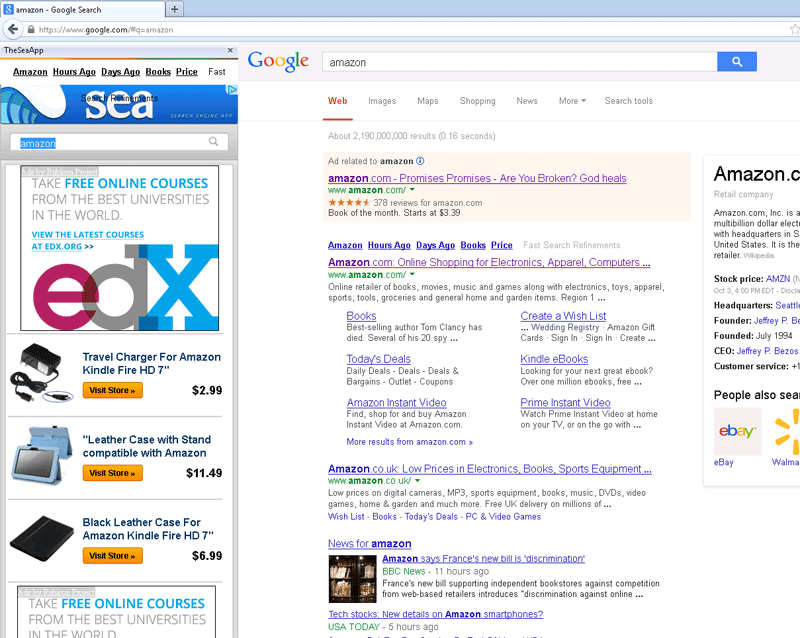The height and width of the screenshot is (638, 800).
Task: Click the blue Google search magnifier button
Action: 736,62
